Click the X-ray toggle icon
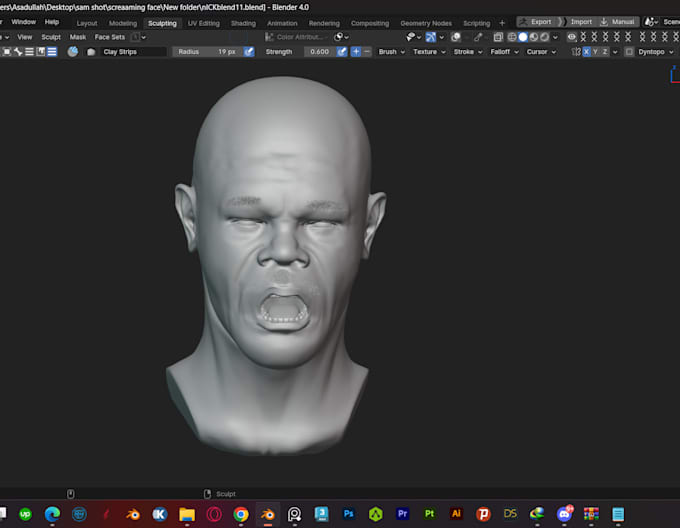 coord(498,37)
